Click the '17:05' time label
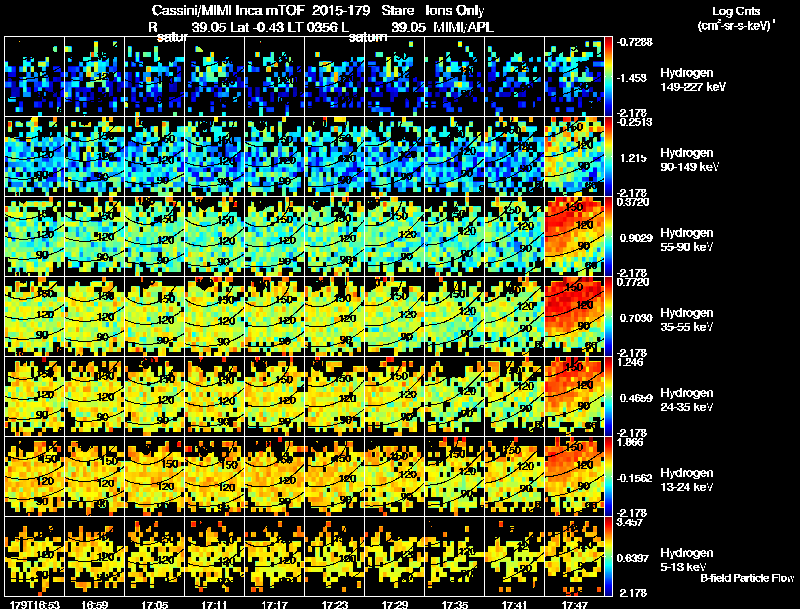 tap(155, 605)
